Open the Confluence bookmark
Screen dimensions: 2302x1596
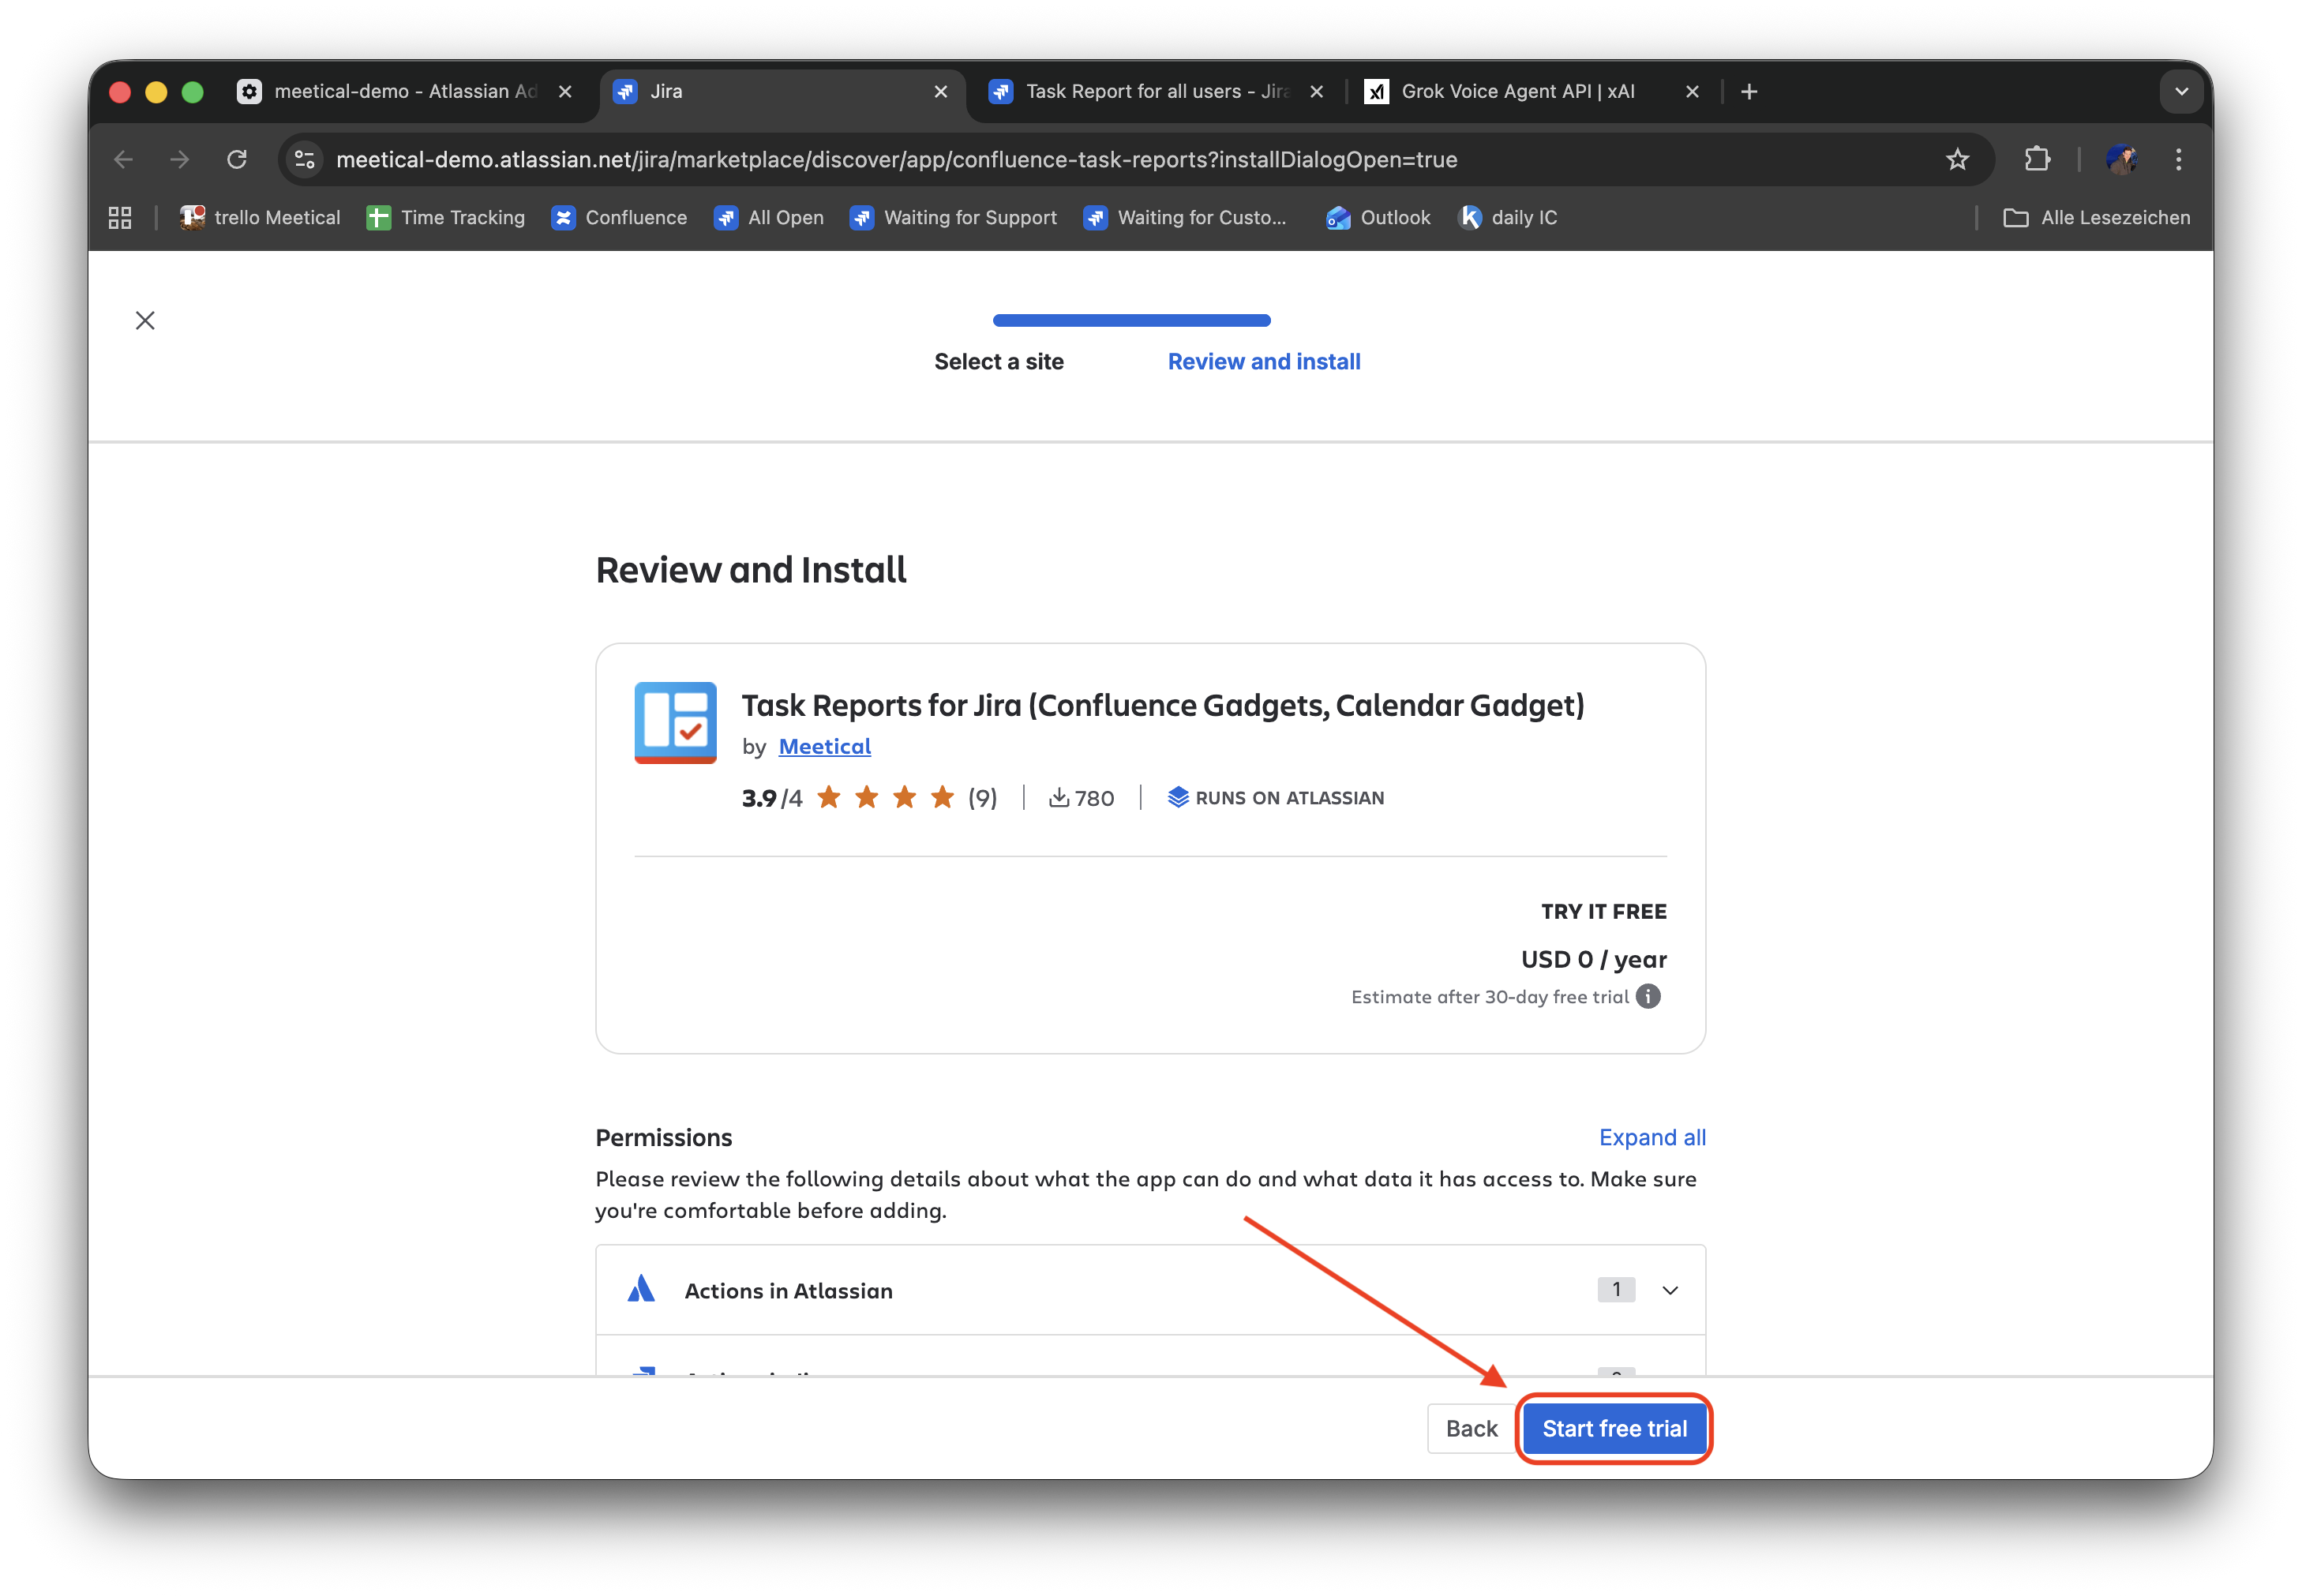[619, 217]
